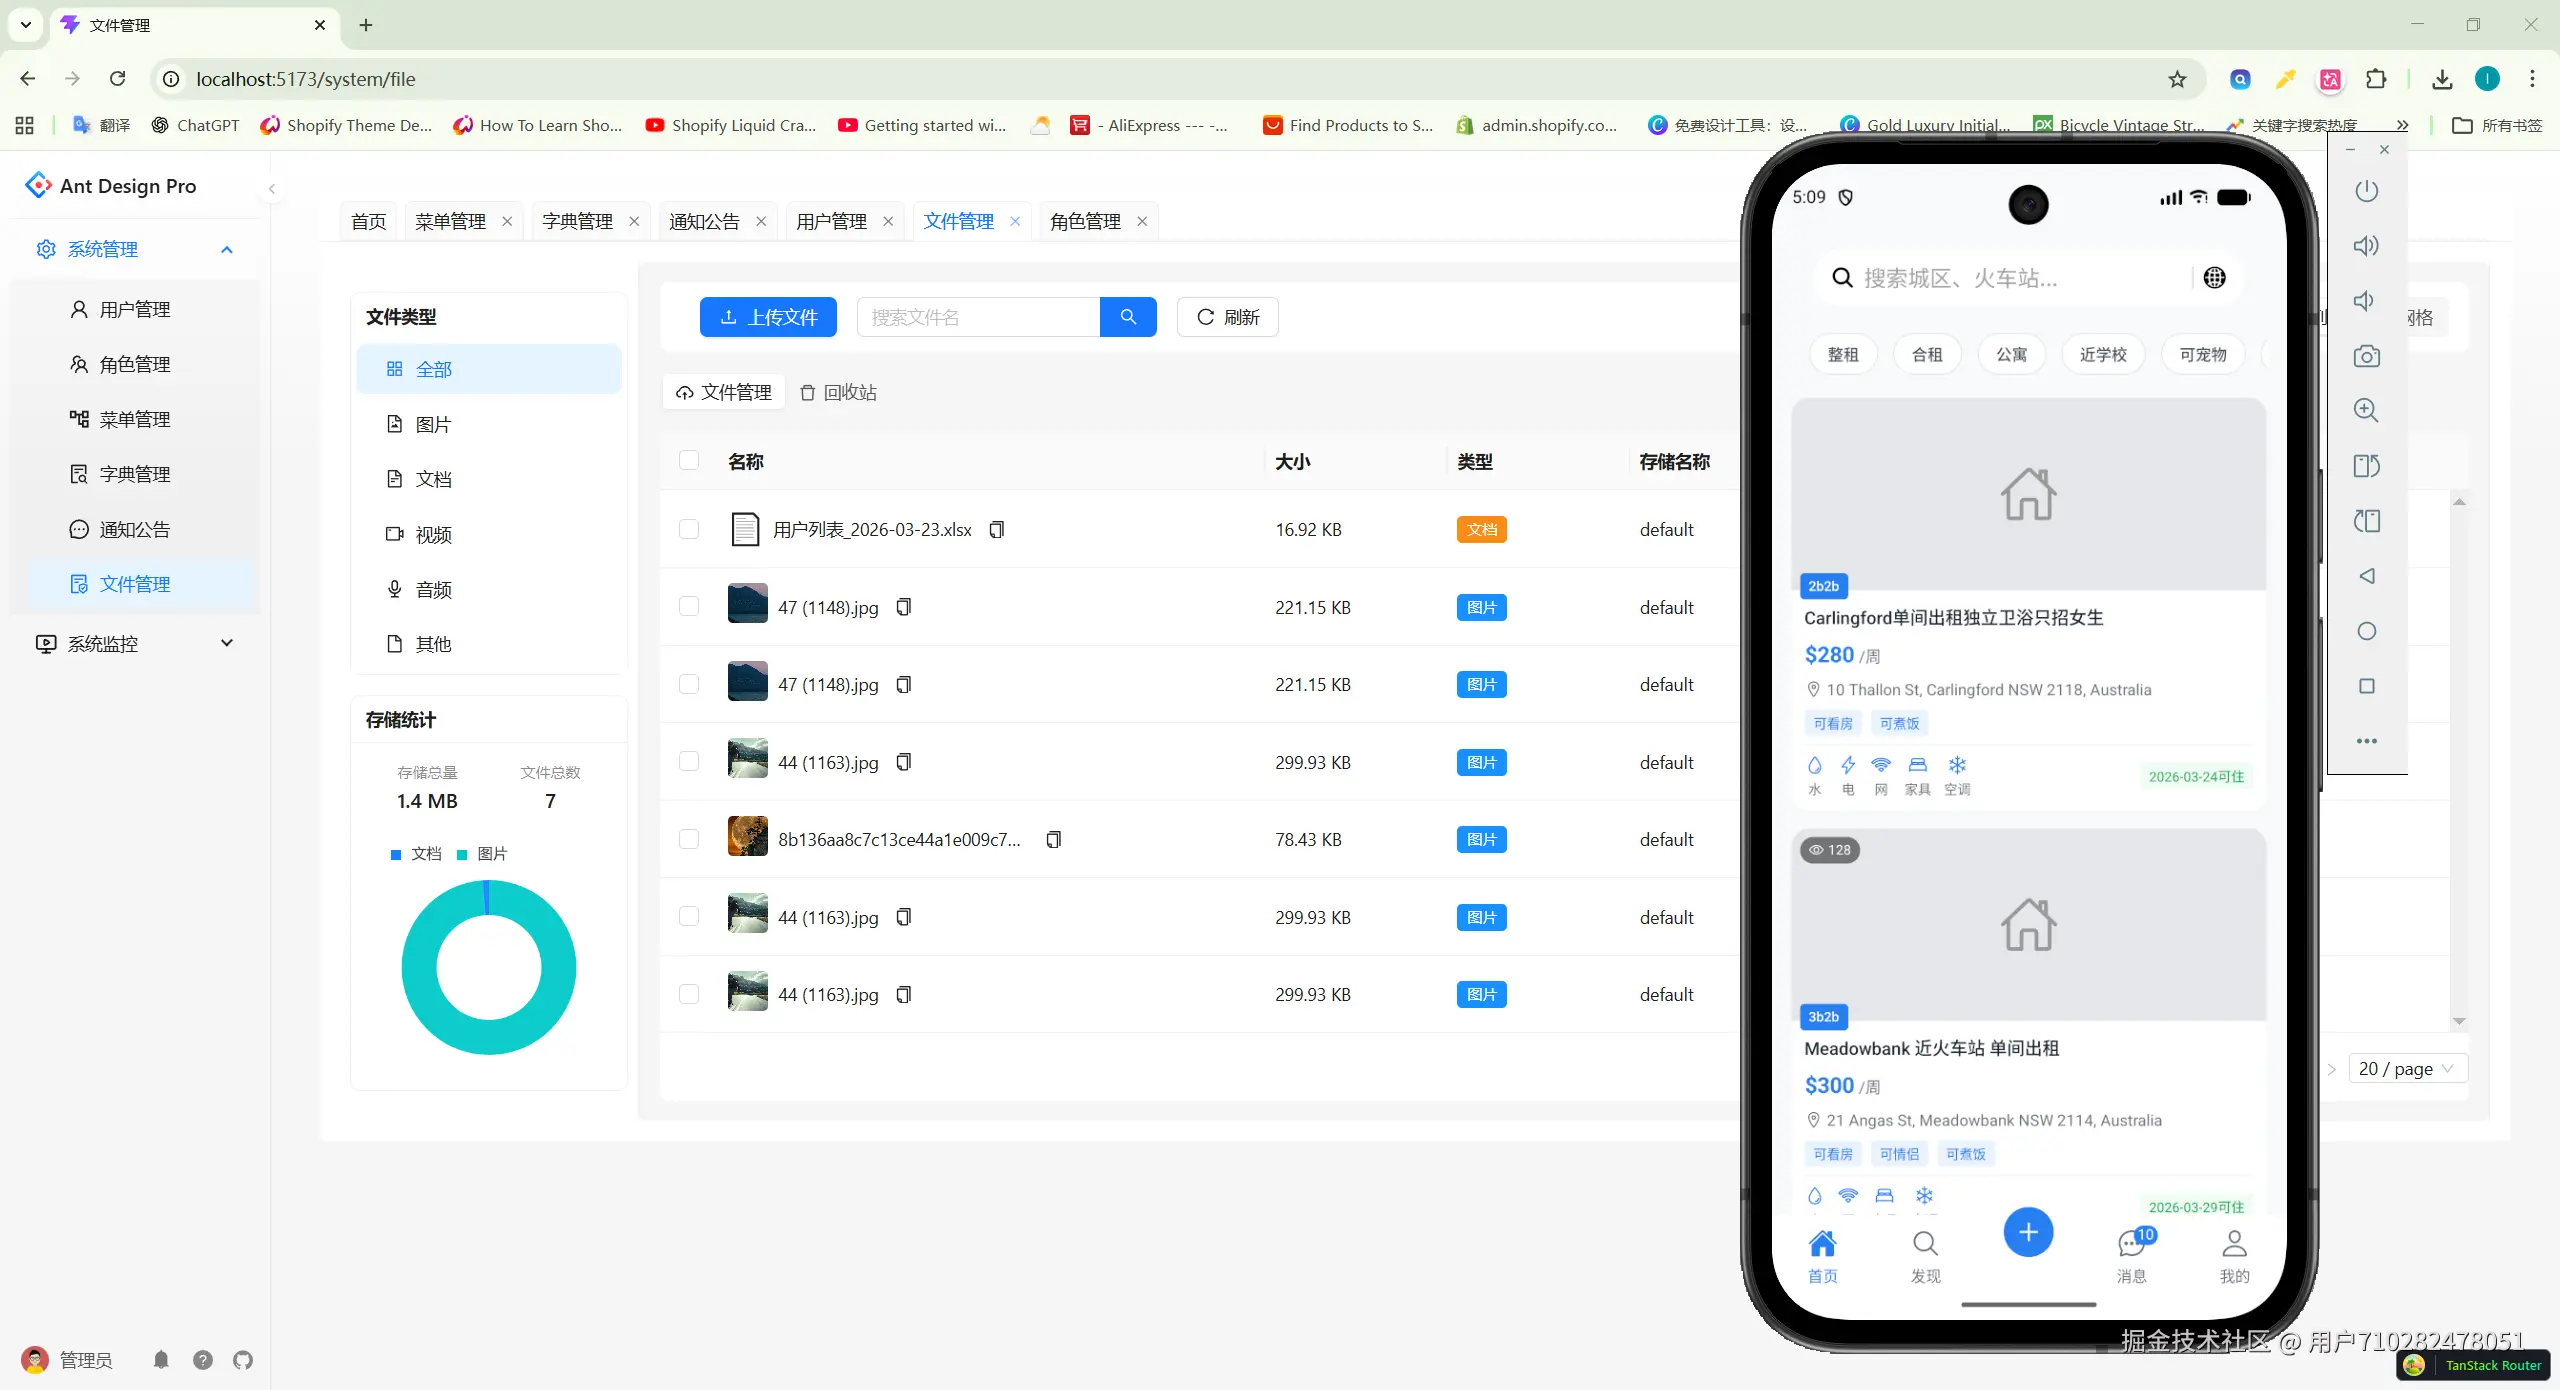The height and width of the screenshot is (1390, 2560).
Task: Click the 上传文件 upload button
Action: (767, 316)
